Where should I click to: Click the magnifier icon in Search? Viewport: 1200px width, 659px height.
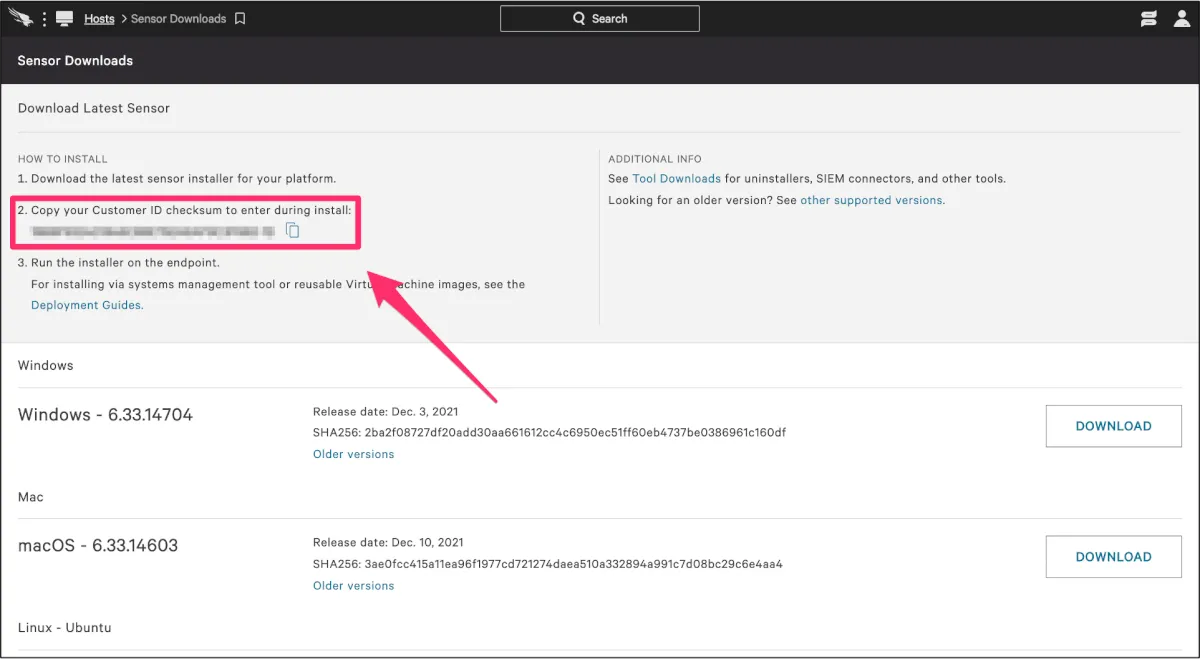(579, 19)
